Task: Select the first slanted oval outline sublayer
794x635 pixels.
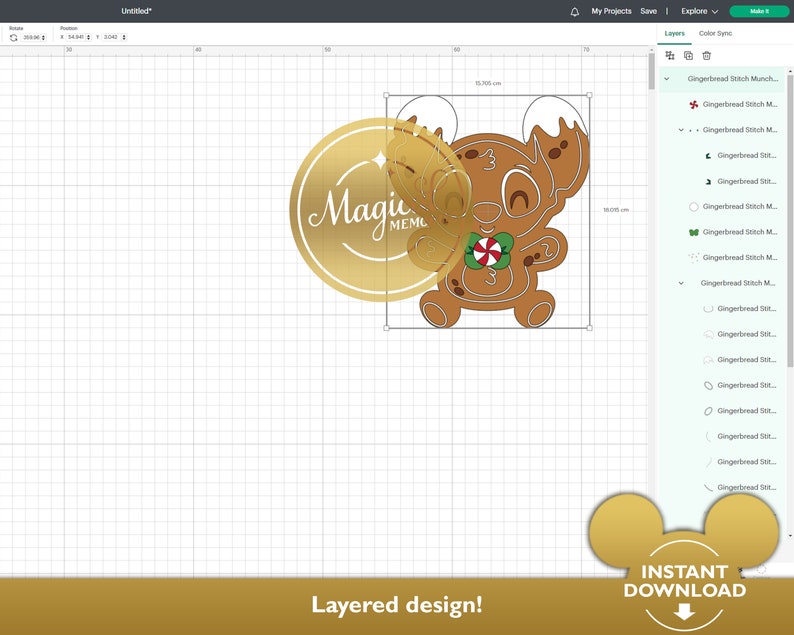Action: tap(708, 385)
